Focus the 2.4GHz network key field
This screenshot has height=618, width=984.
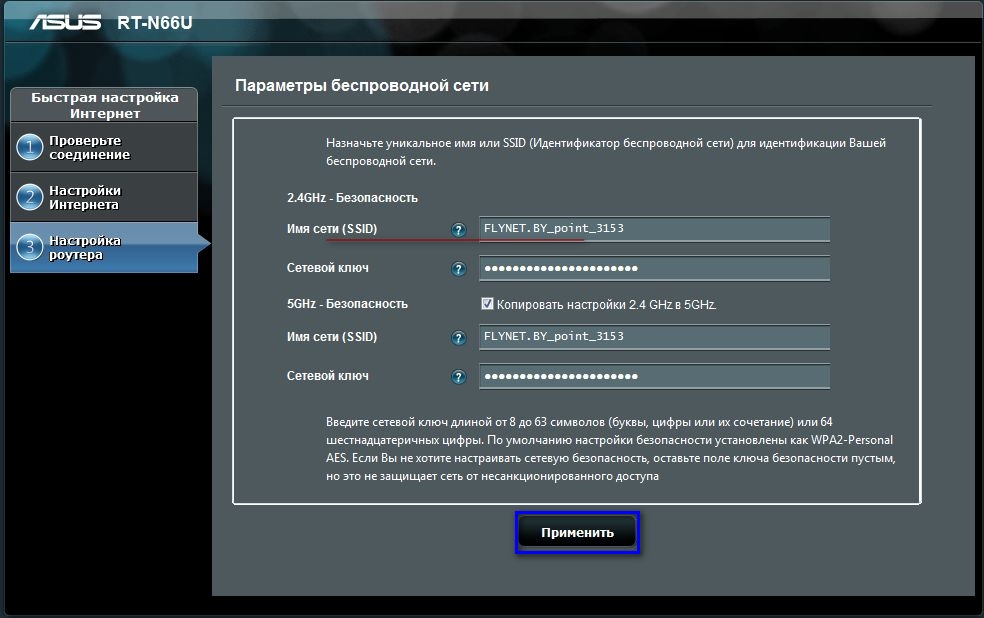click(655, 269)
